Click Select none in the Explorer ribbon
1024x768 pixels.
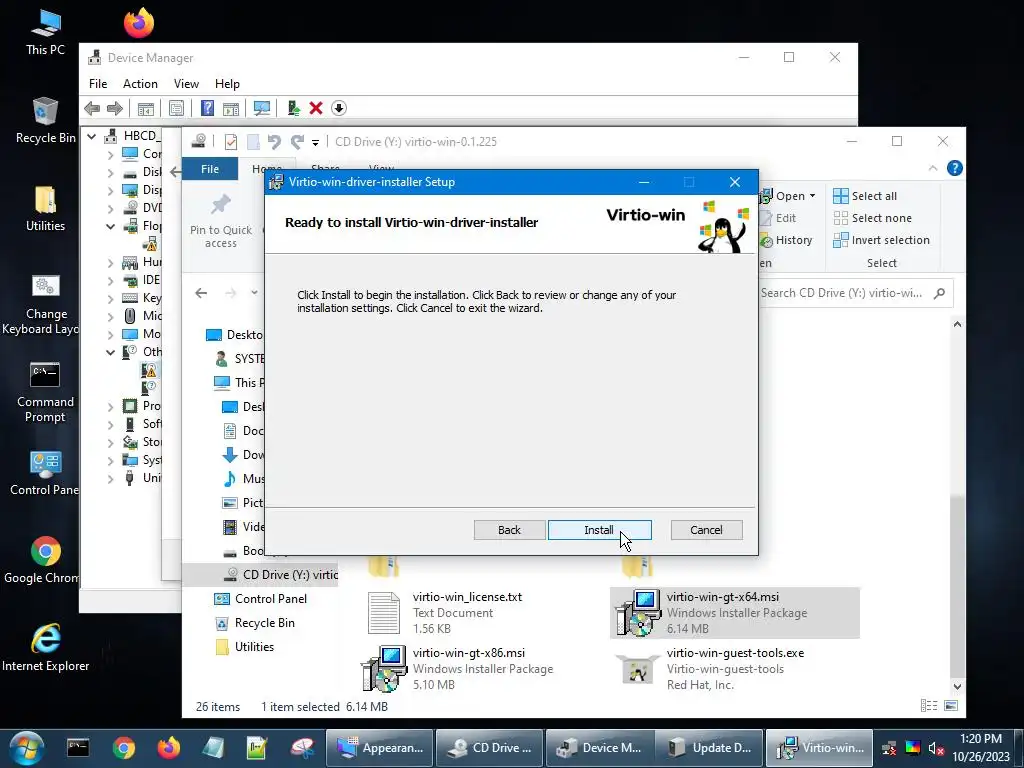pos(872,218)
